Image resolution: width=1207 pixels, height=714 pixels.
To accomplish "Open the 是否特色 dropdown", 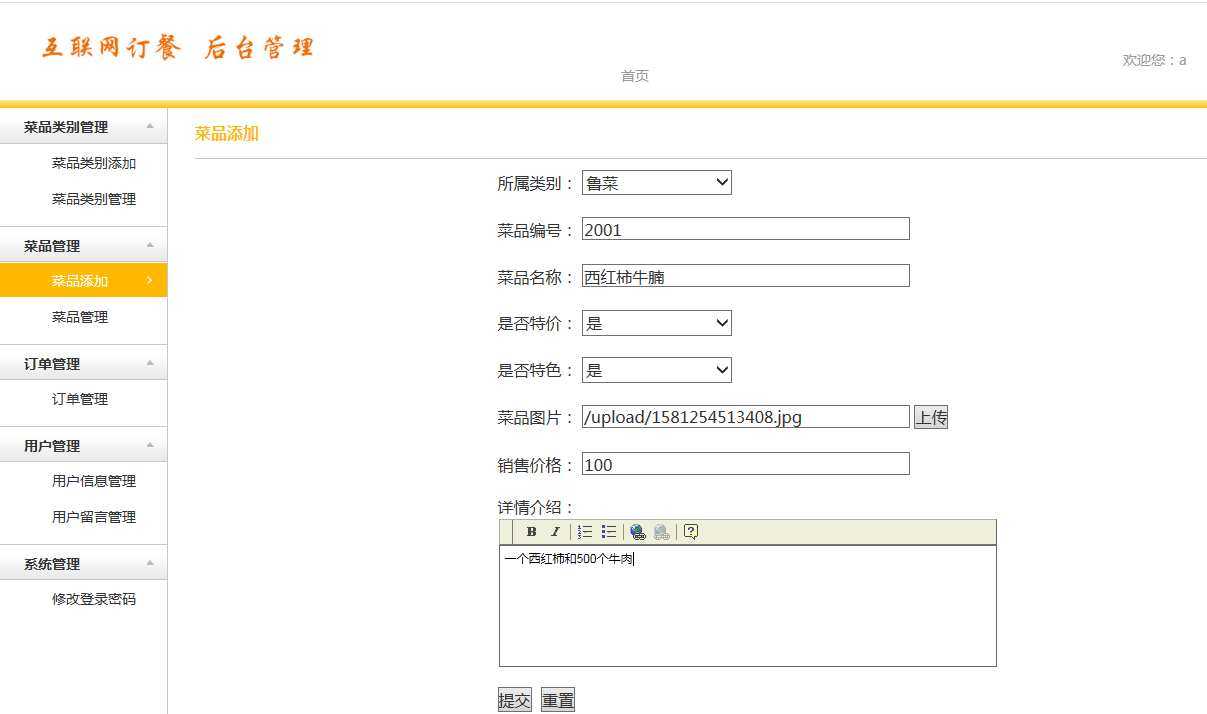I will click(x=657, y=370).
